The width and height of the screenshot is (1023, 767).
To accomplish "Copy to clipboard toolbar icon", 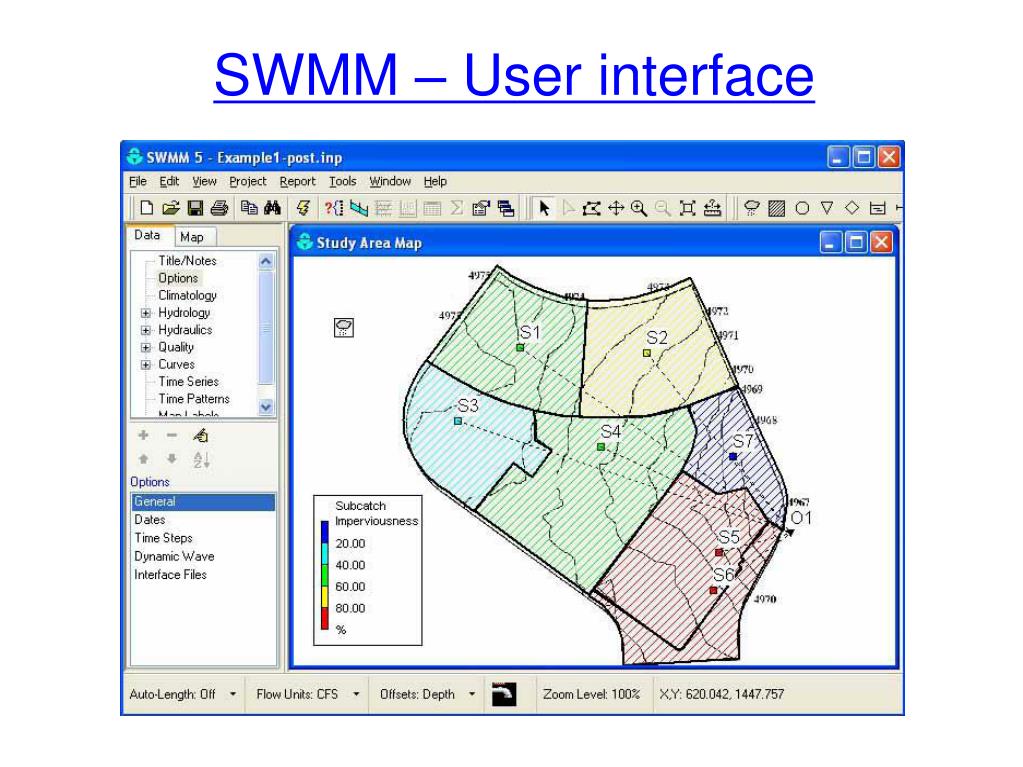I will coord(249,208).
